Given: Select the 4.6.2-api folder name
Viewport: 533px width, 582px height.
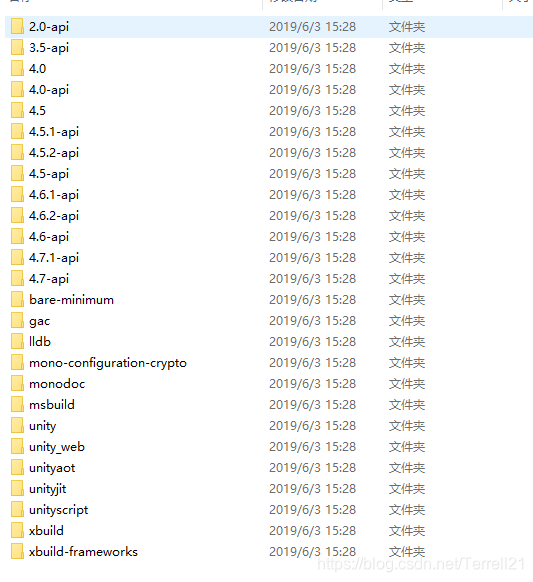Looking at the screenshot, I should pos(54,216).
